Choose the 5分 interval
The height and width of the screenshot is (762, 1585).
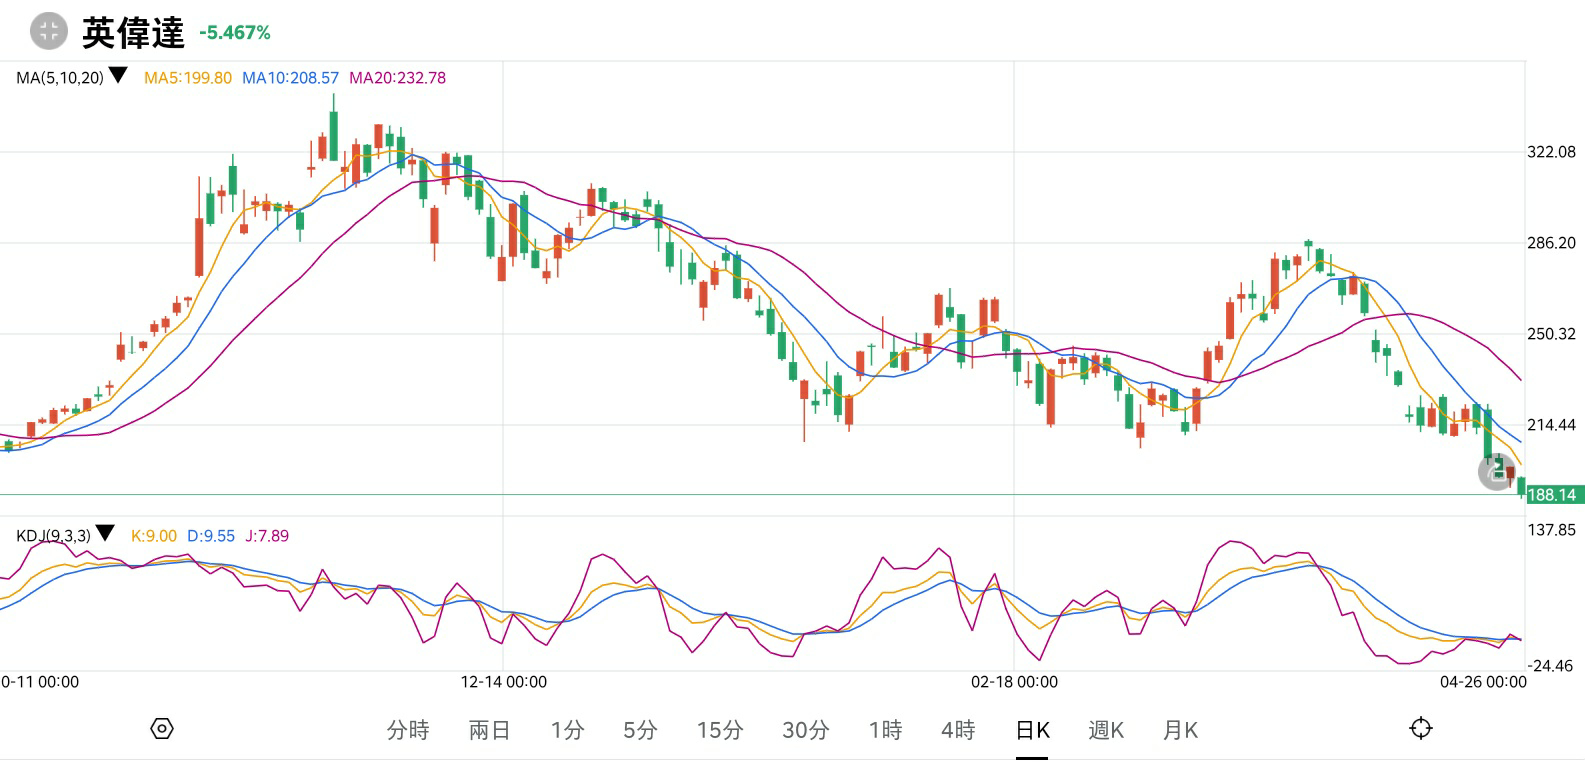tap(640, 731)
